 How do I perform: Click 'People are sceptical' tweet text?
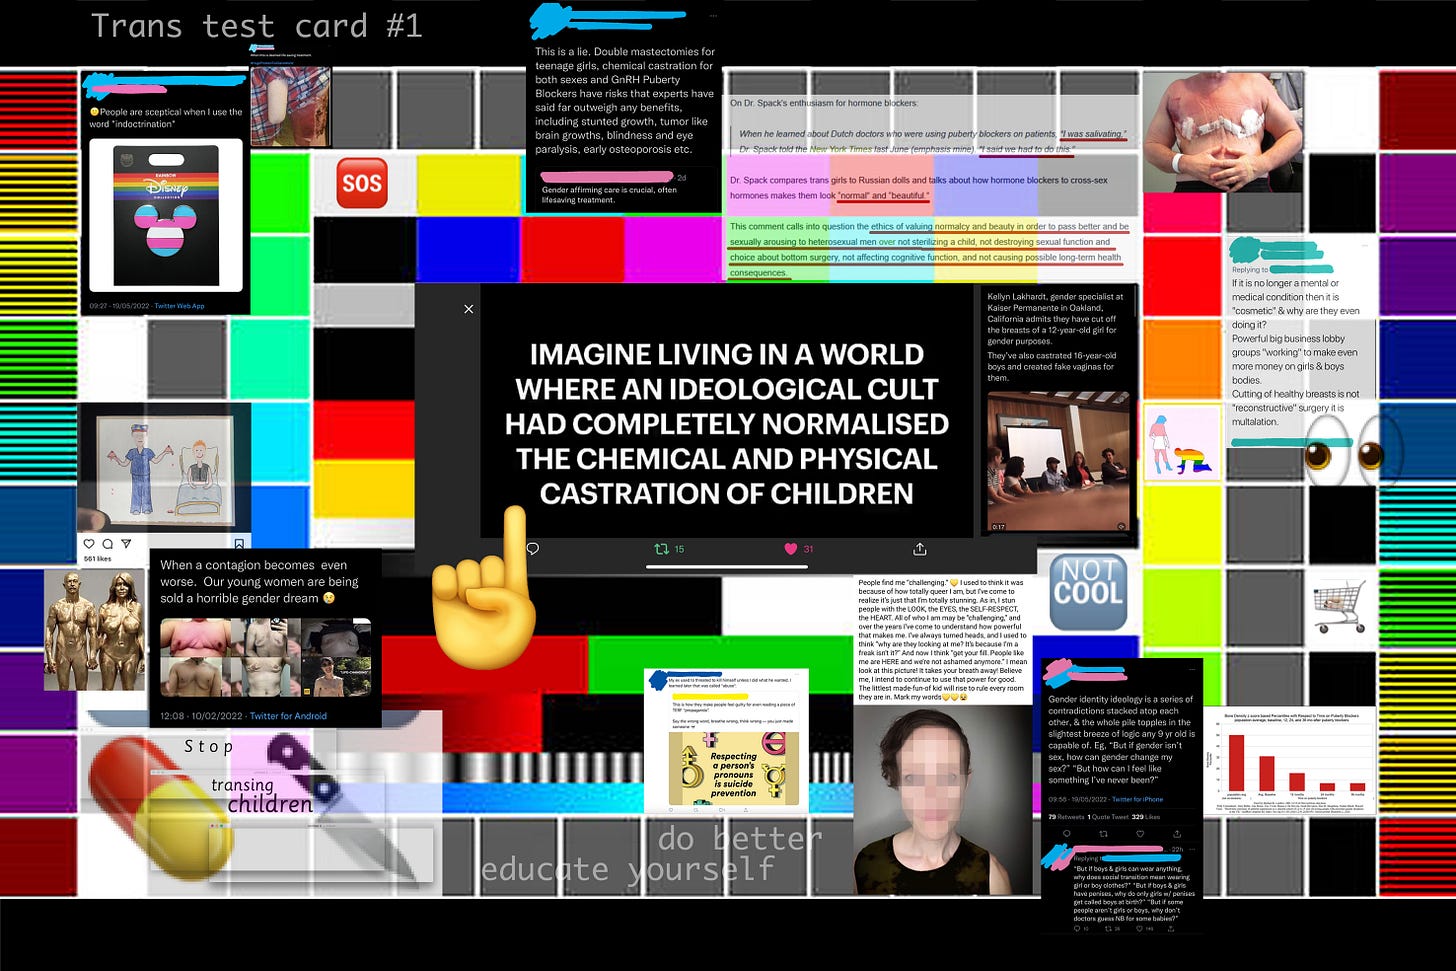pos(165,118)
